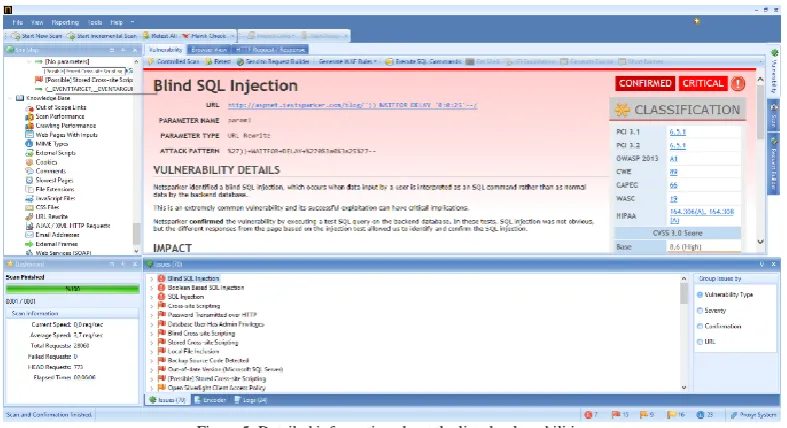Open the WASC classification link
Image resolution: width=787 pixels, height=428 pixels.
pos(674,199)
